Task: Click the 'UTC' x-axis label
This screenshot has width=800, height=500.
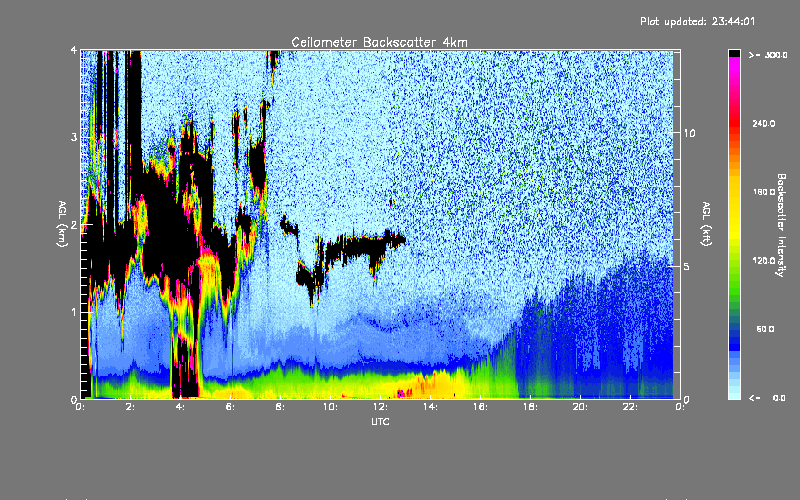Action: [x=380, y=421]
